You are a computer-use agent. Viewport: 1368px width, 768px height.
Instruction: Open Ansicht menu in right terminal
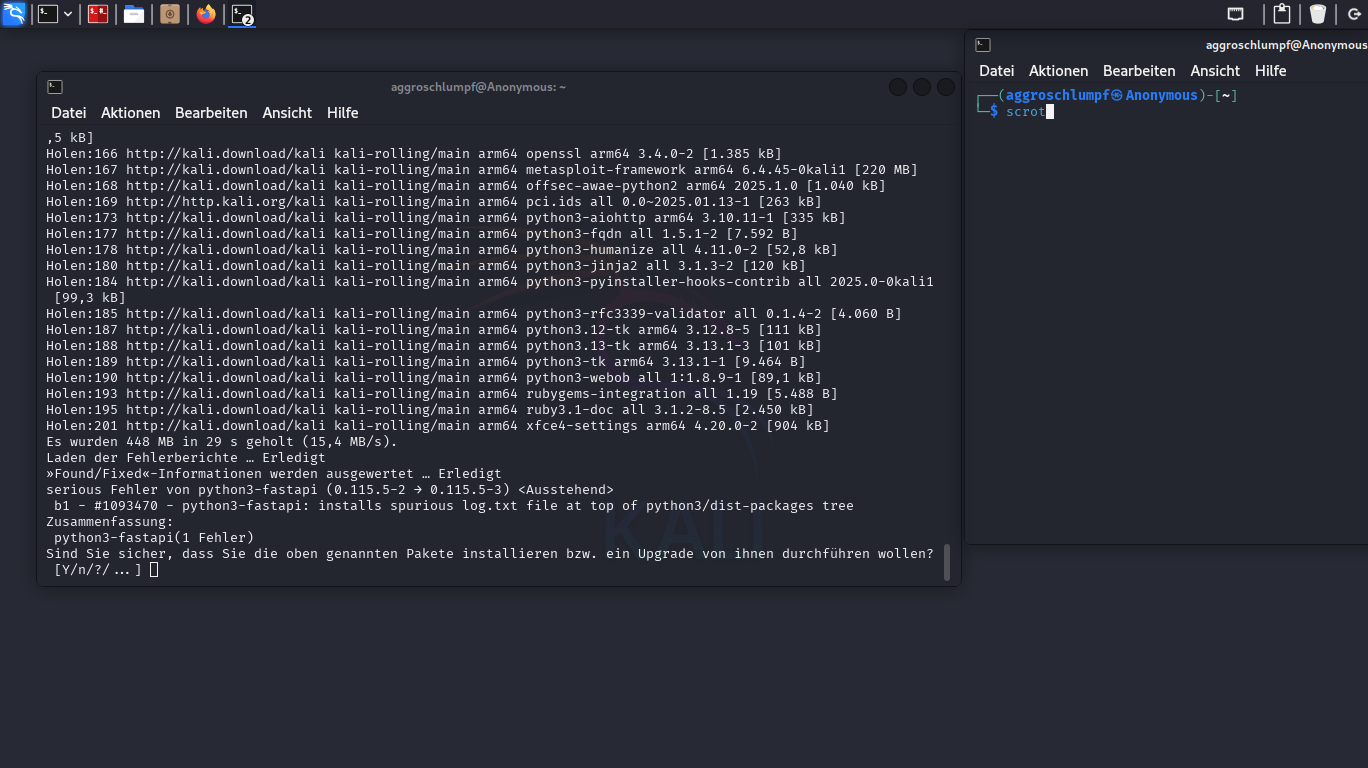(1215, 71)
